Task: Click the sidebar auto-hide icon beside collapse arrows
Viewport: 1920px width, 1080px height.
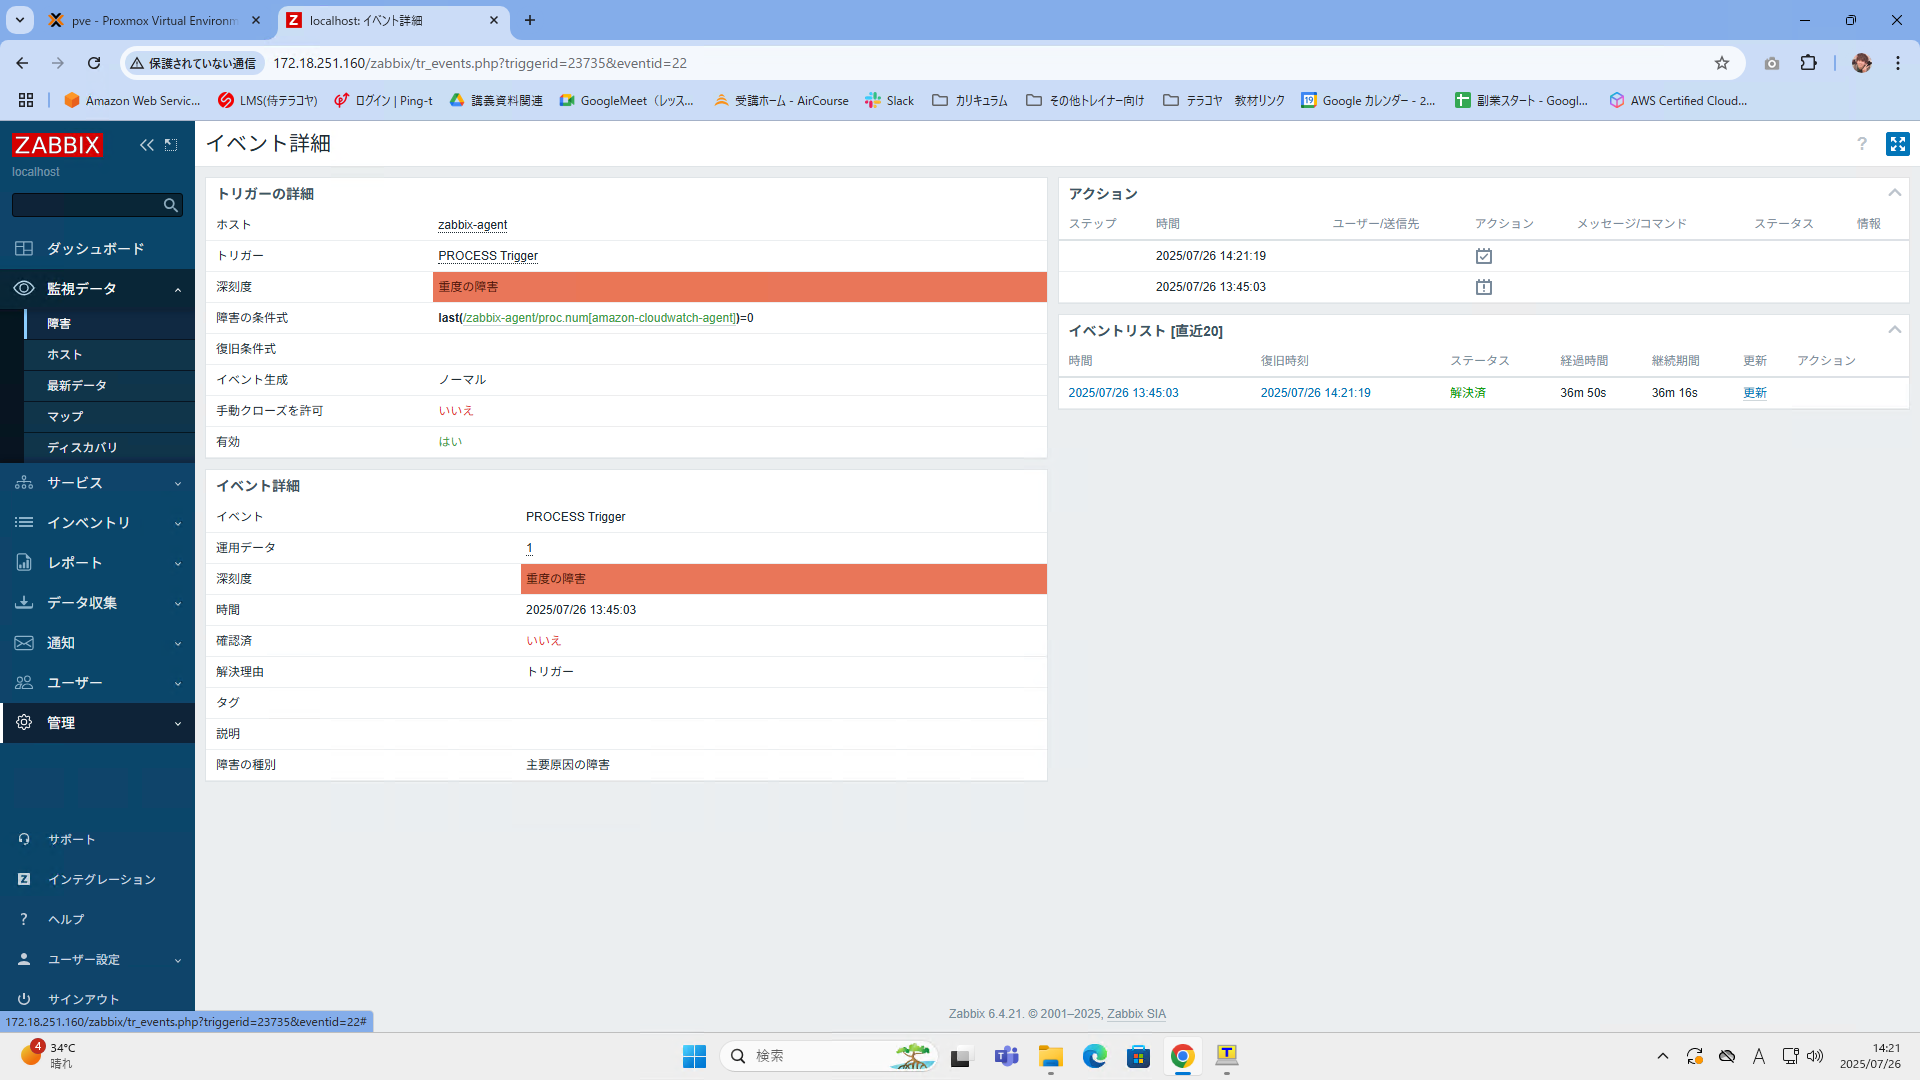Action: coord(171,145)
